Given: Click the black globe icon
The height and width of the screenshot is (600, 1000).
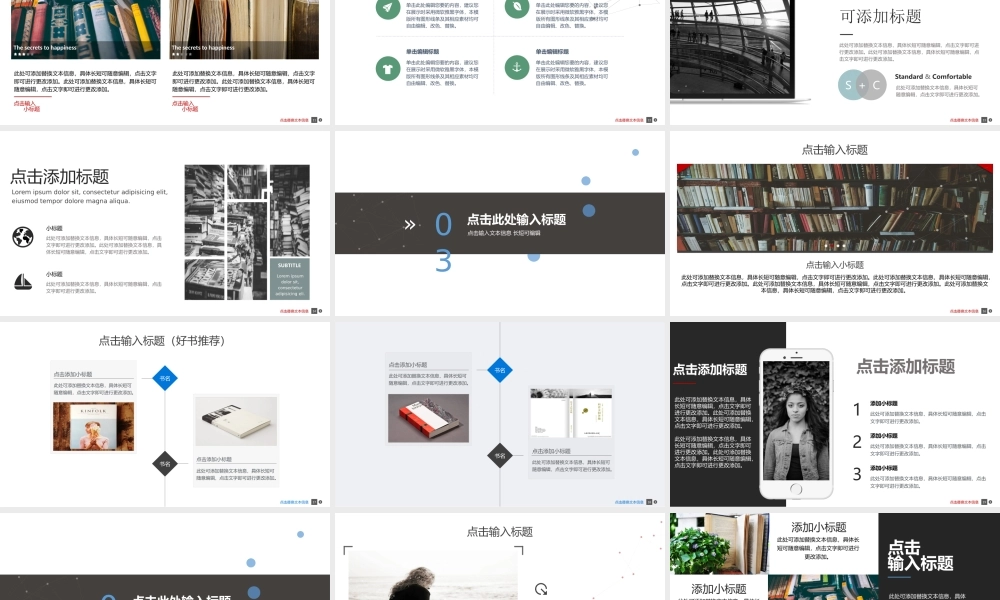Looking at the screenshot, I should click(x=23, y=237).
